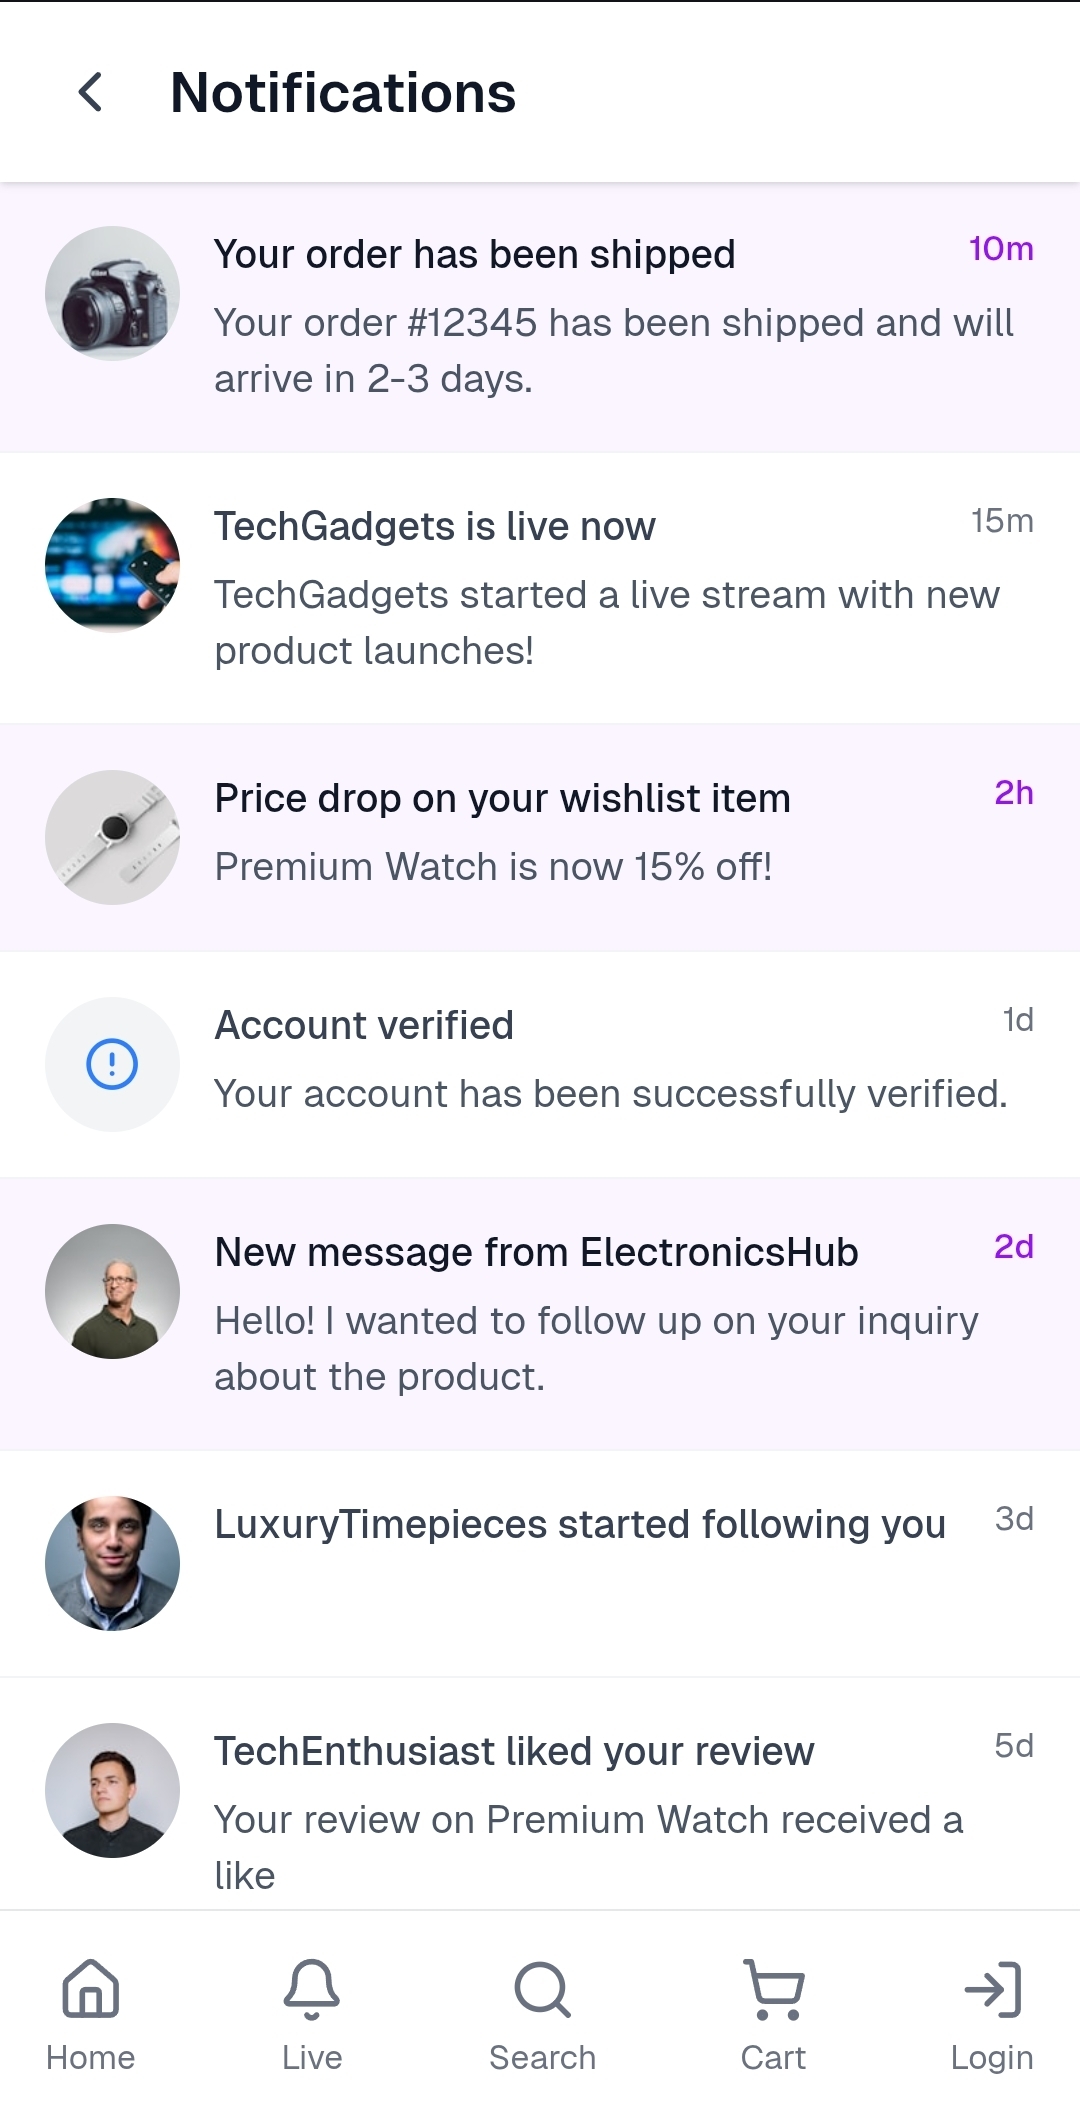
Task: Click the Account verified alert icon
Action: pos(113,1064)
